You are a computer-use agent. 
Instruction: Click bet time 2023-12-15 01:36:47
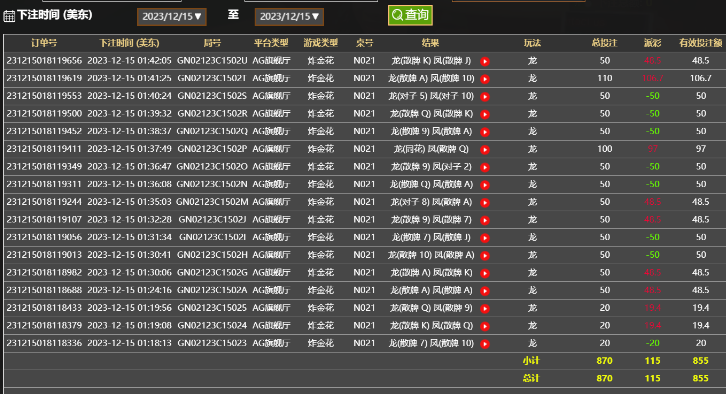click(x=129, y=167)
